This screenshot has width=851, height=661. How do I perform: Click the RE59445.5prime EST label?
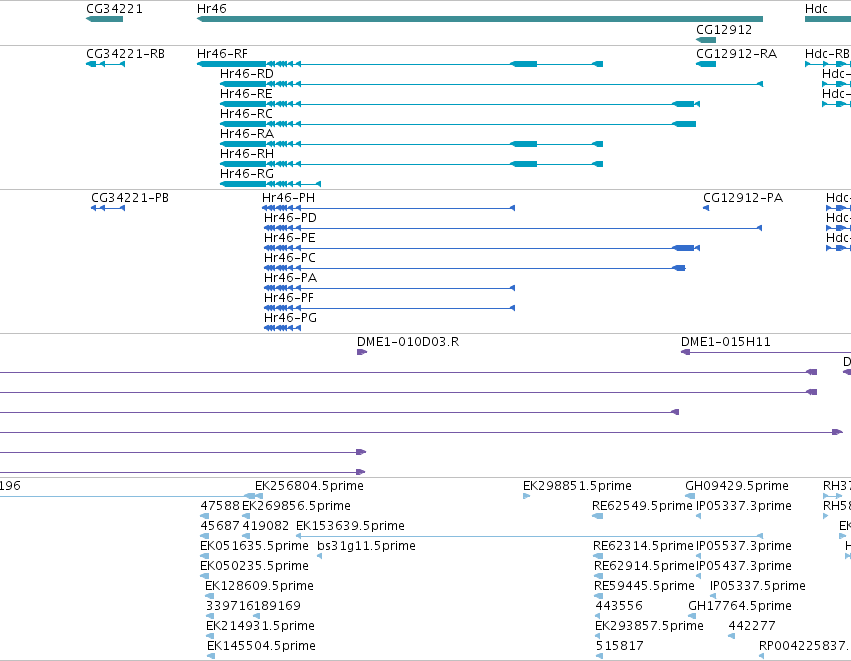(x=644, y=586)
